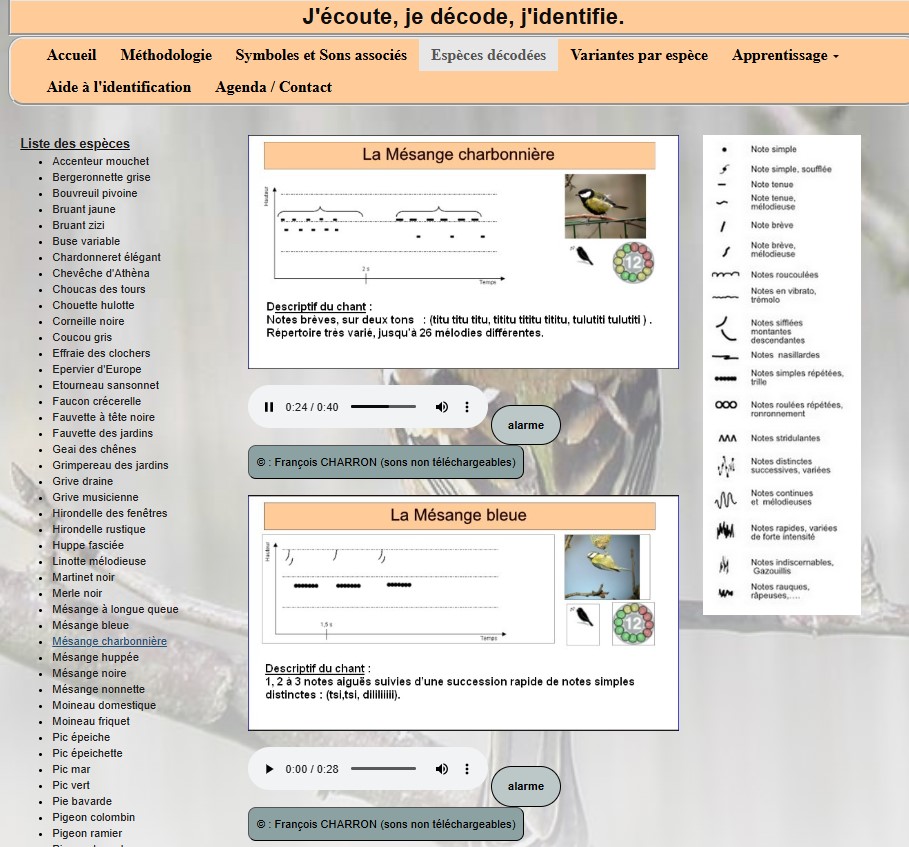Click the Mésange charbonnière bird photo
Screen dimensions: 909x847
click(604, 206)
